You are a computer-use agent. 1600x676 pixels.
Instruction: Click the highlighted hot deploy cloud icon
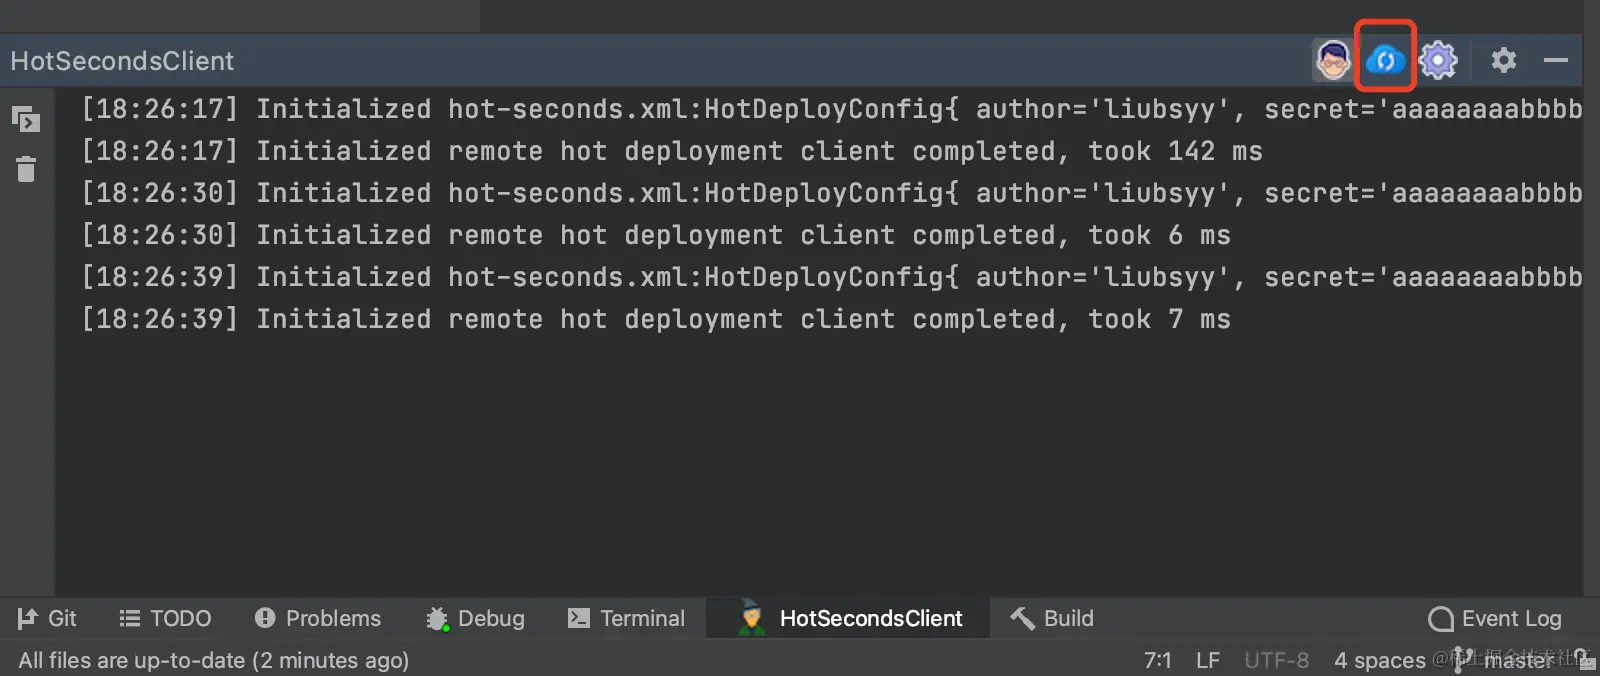1384,59
